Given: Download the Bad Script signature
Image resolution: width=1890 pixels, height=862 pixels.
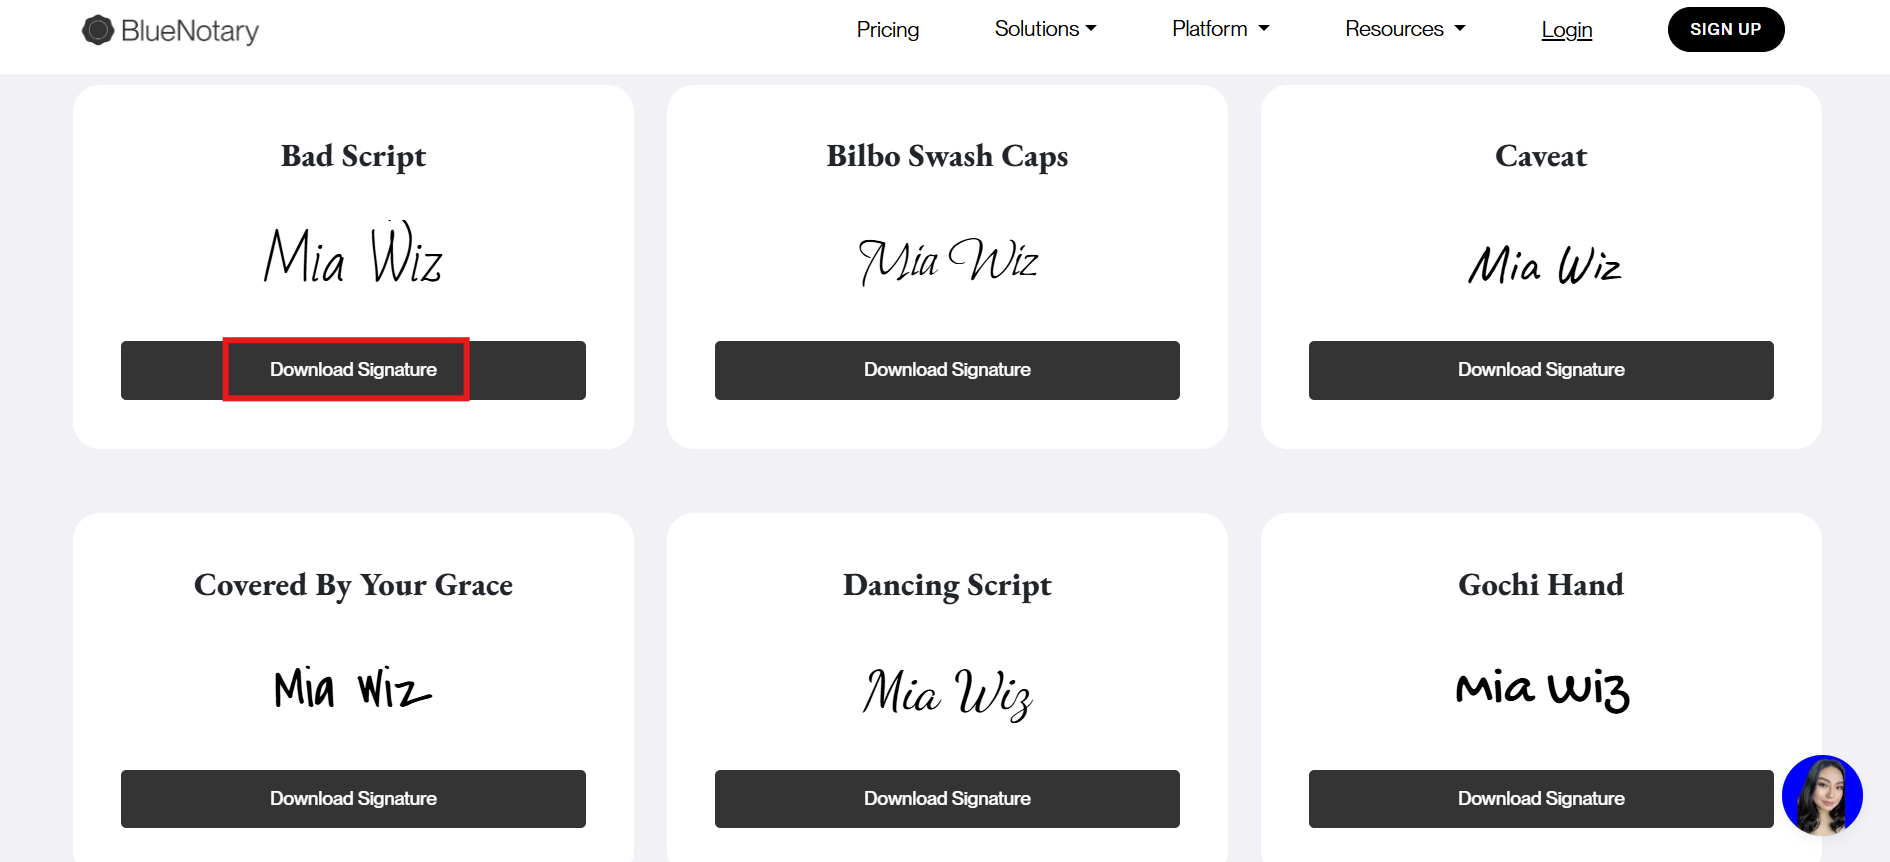Looking at the screenshot, I should tap(353, 370).
